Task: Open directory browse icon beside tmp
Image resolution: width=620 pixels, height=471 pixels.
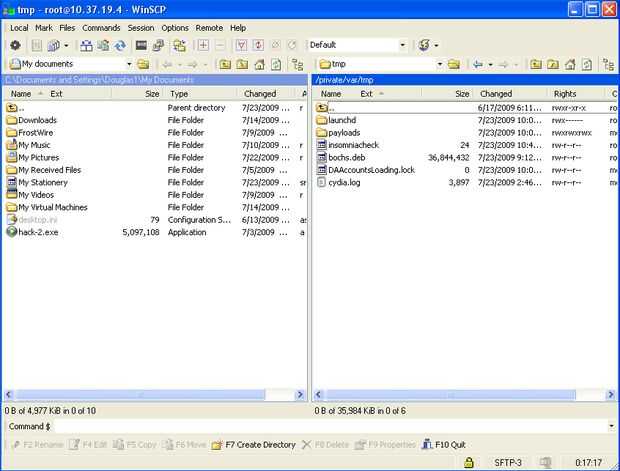Action: click(x=454, y=64)
